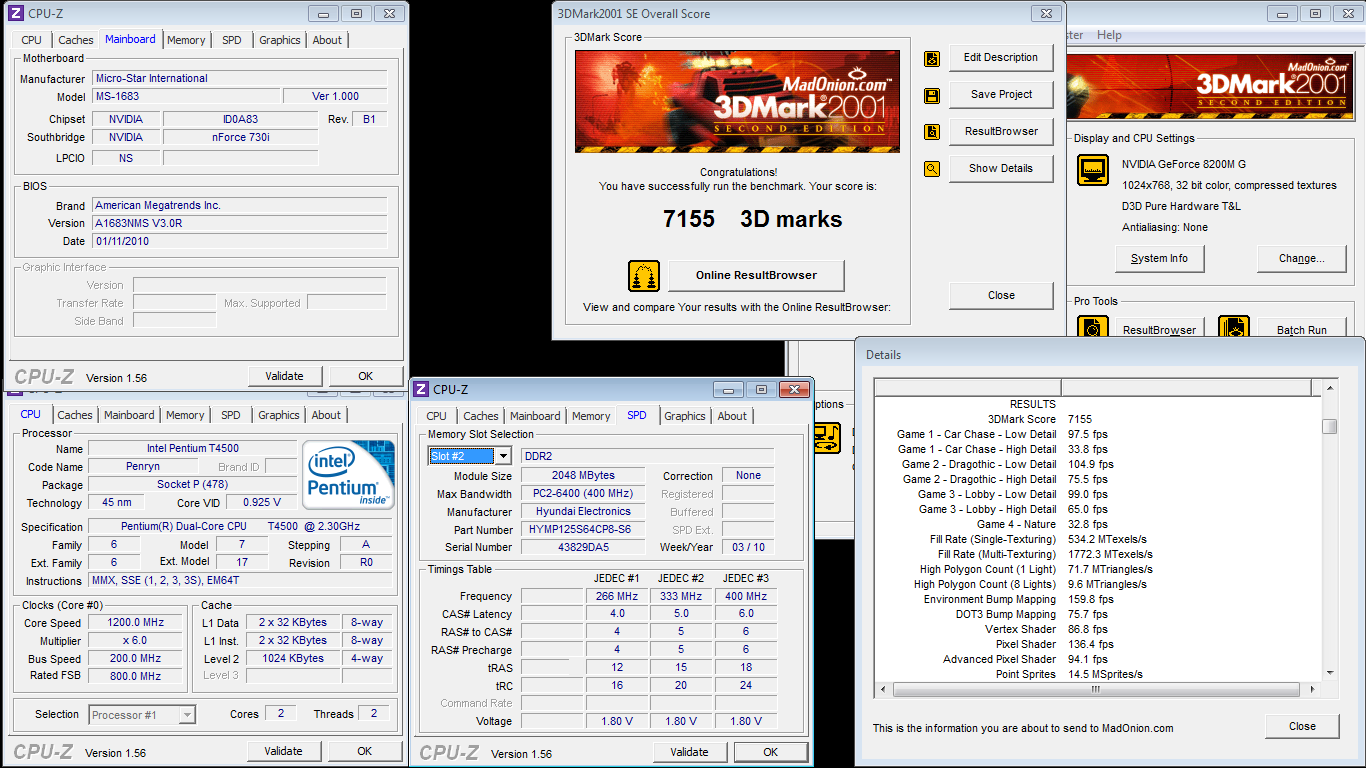
Task: Click Details horizontal scrollbar right arrow
Action: pyautogui.click(x=1314, y=689)
